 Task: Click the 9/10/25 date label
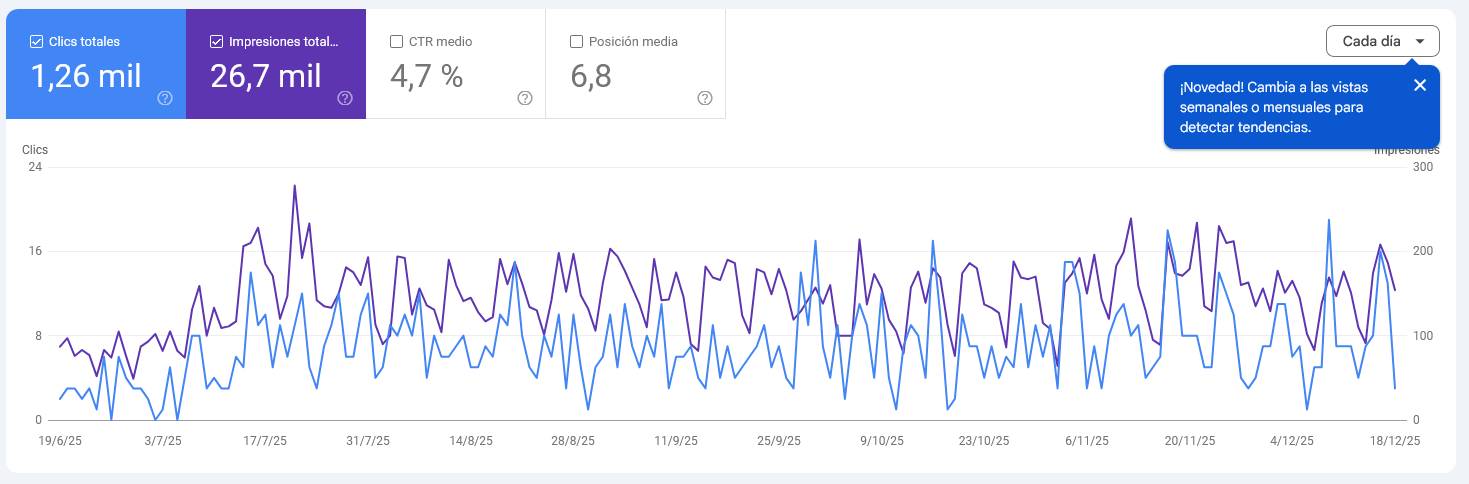(883, 440)
